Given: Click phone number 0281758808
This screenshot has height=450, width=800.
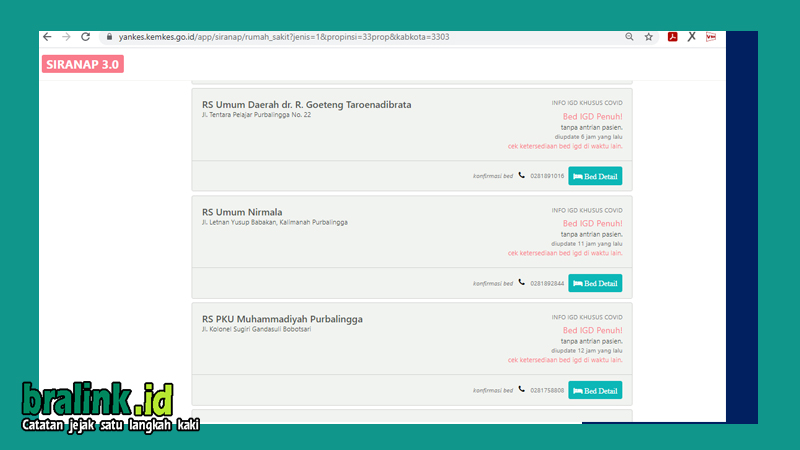Looking at the screenshot, I should click(x=547, y=390).
